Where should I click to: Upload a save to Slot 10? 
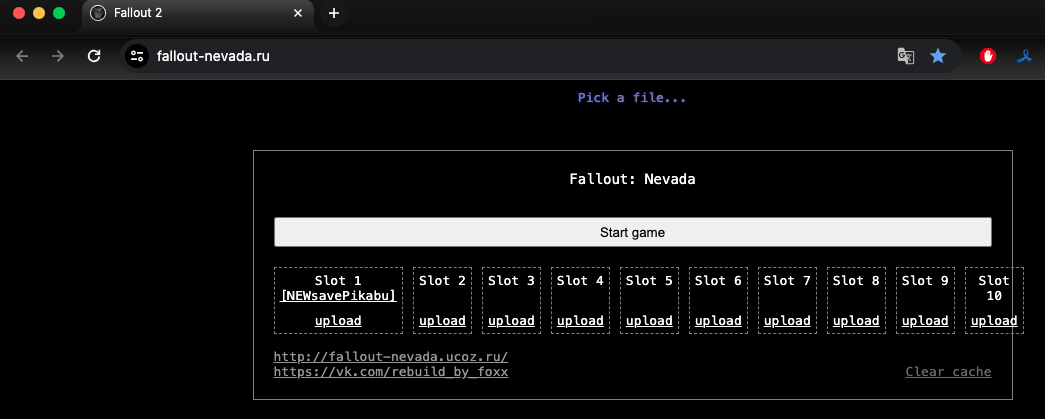point(994,321)
